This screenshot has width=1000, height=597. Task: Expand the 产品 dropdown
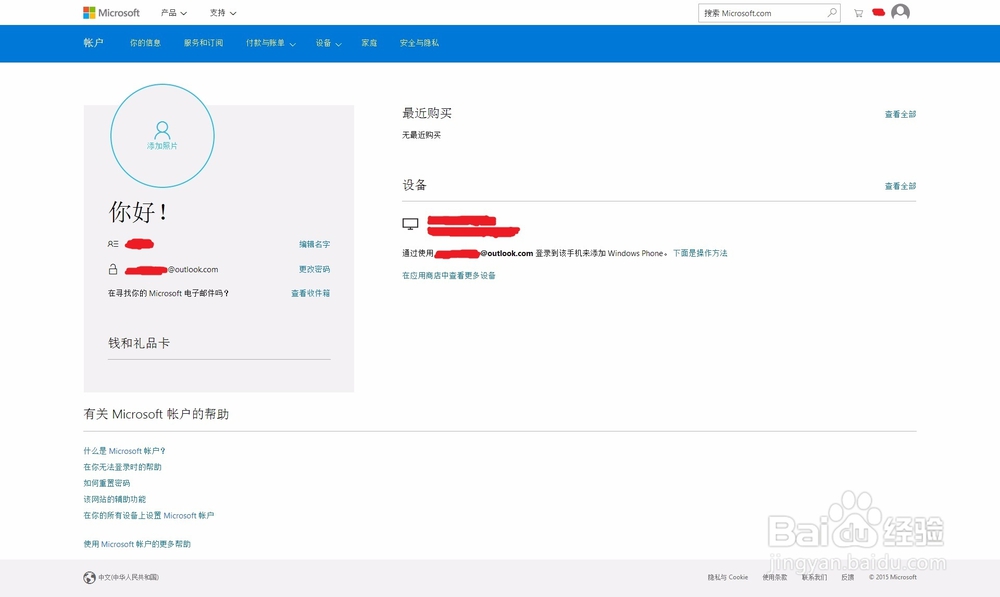click(x=174, y=13)
